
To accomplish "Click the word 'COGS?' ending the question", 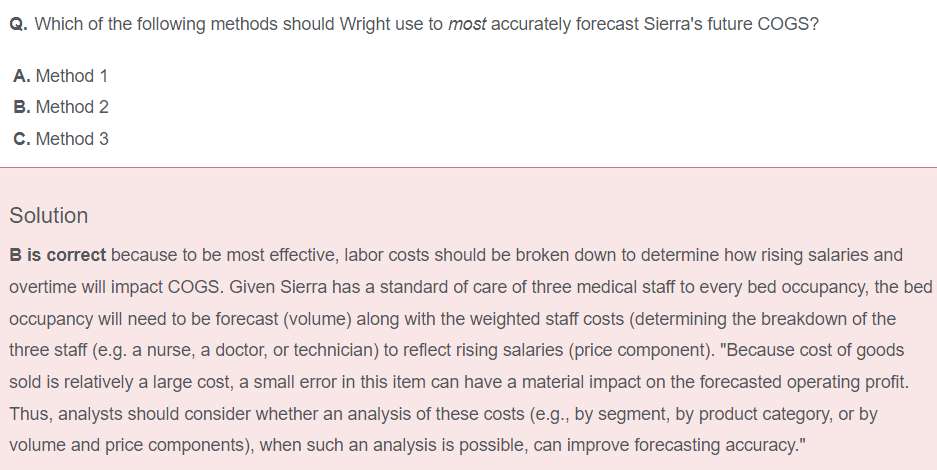I will 788,24.
